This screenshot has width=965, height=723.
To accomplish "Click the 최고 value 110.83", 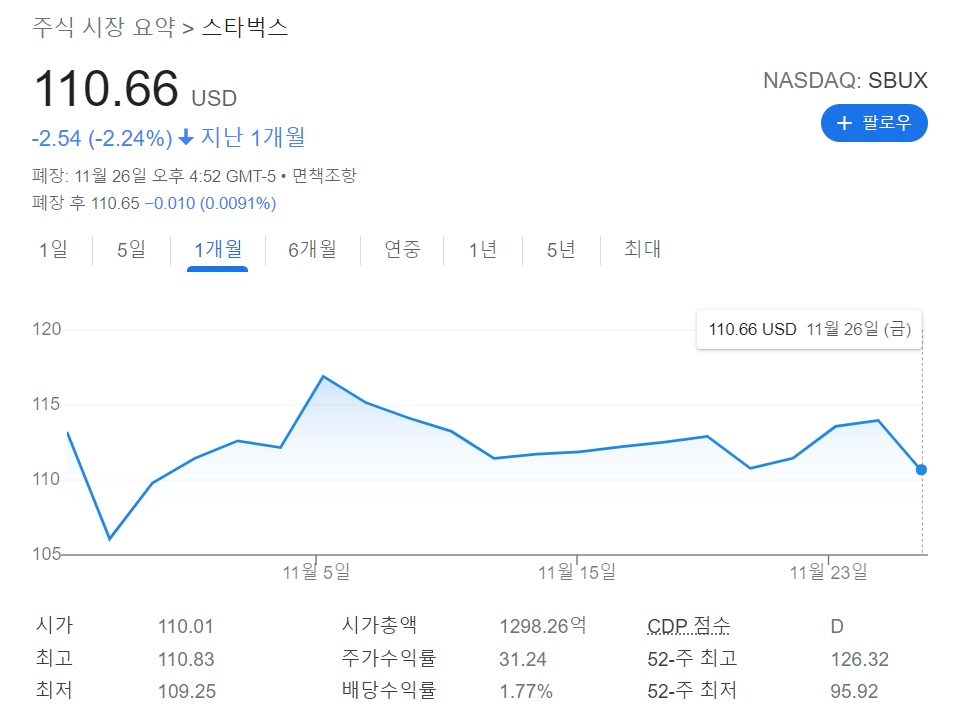I will pyautogui.click(x=186, y=660).
